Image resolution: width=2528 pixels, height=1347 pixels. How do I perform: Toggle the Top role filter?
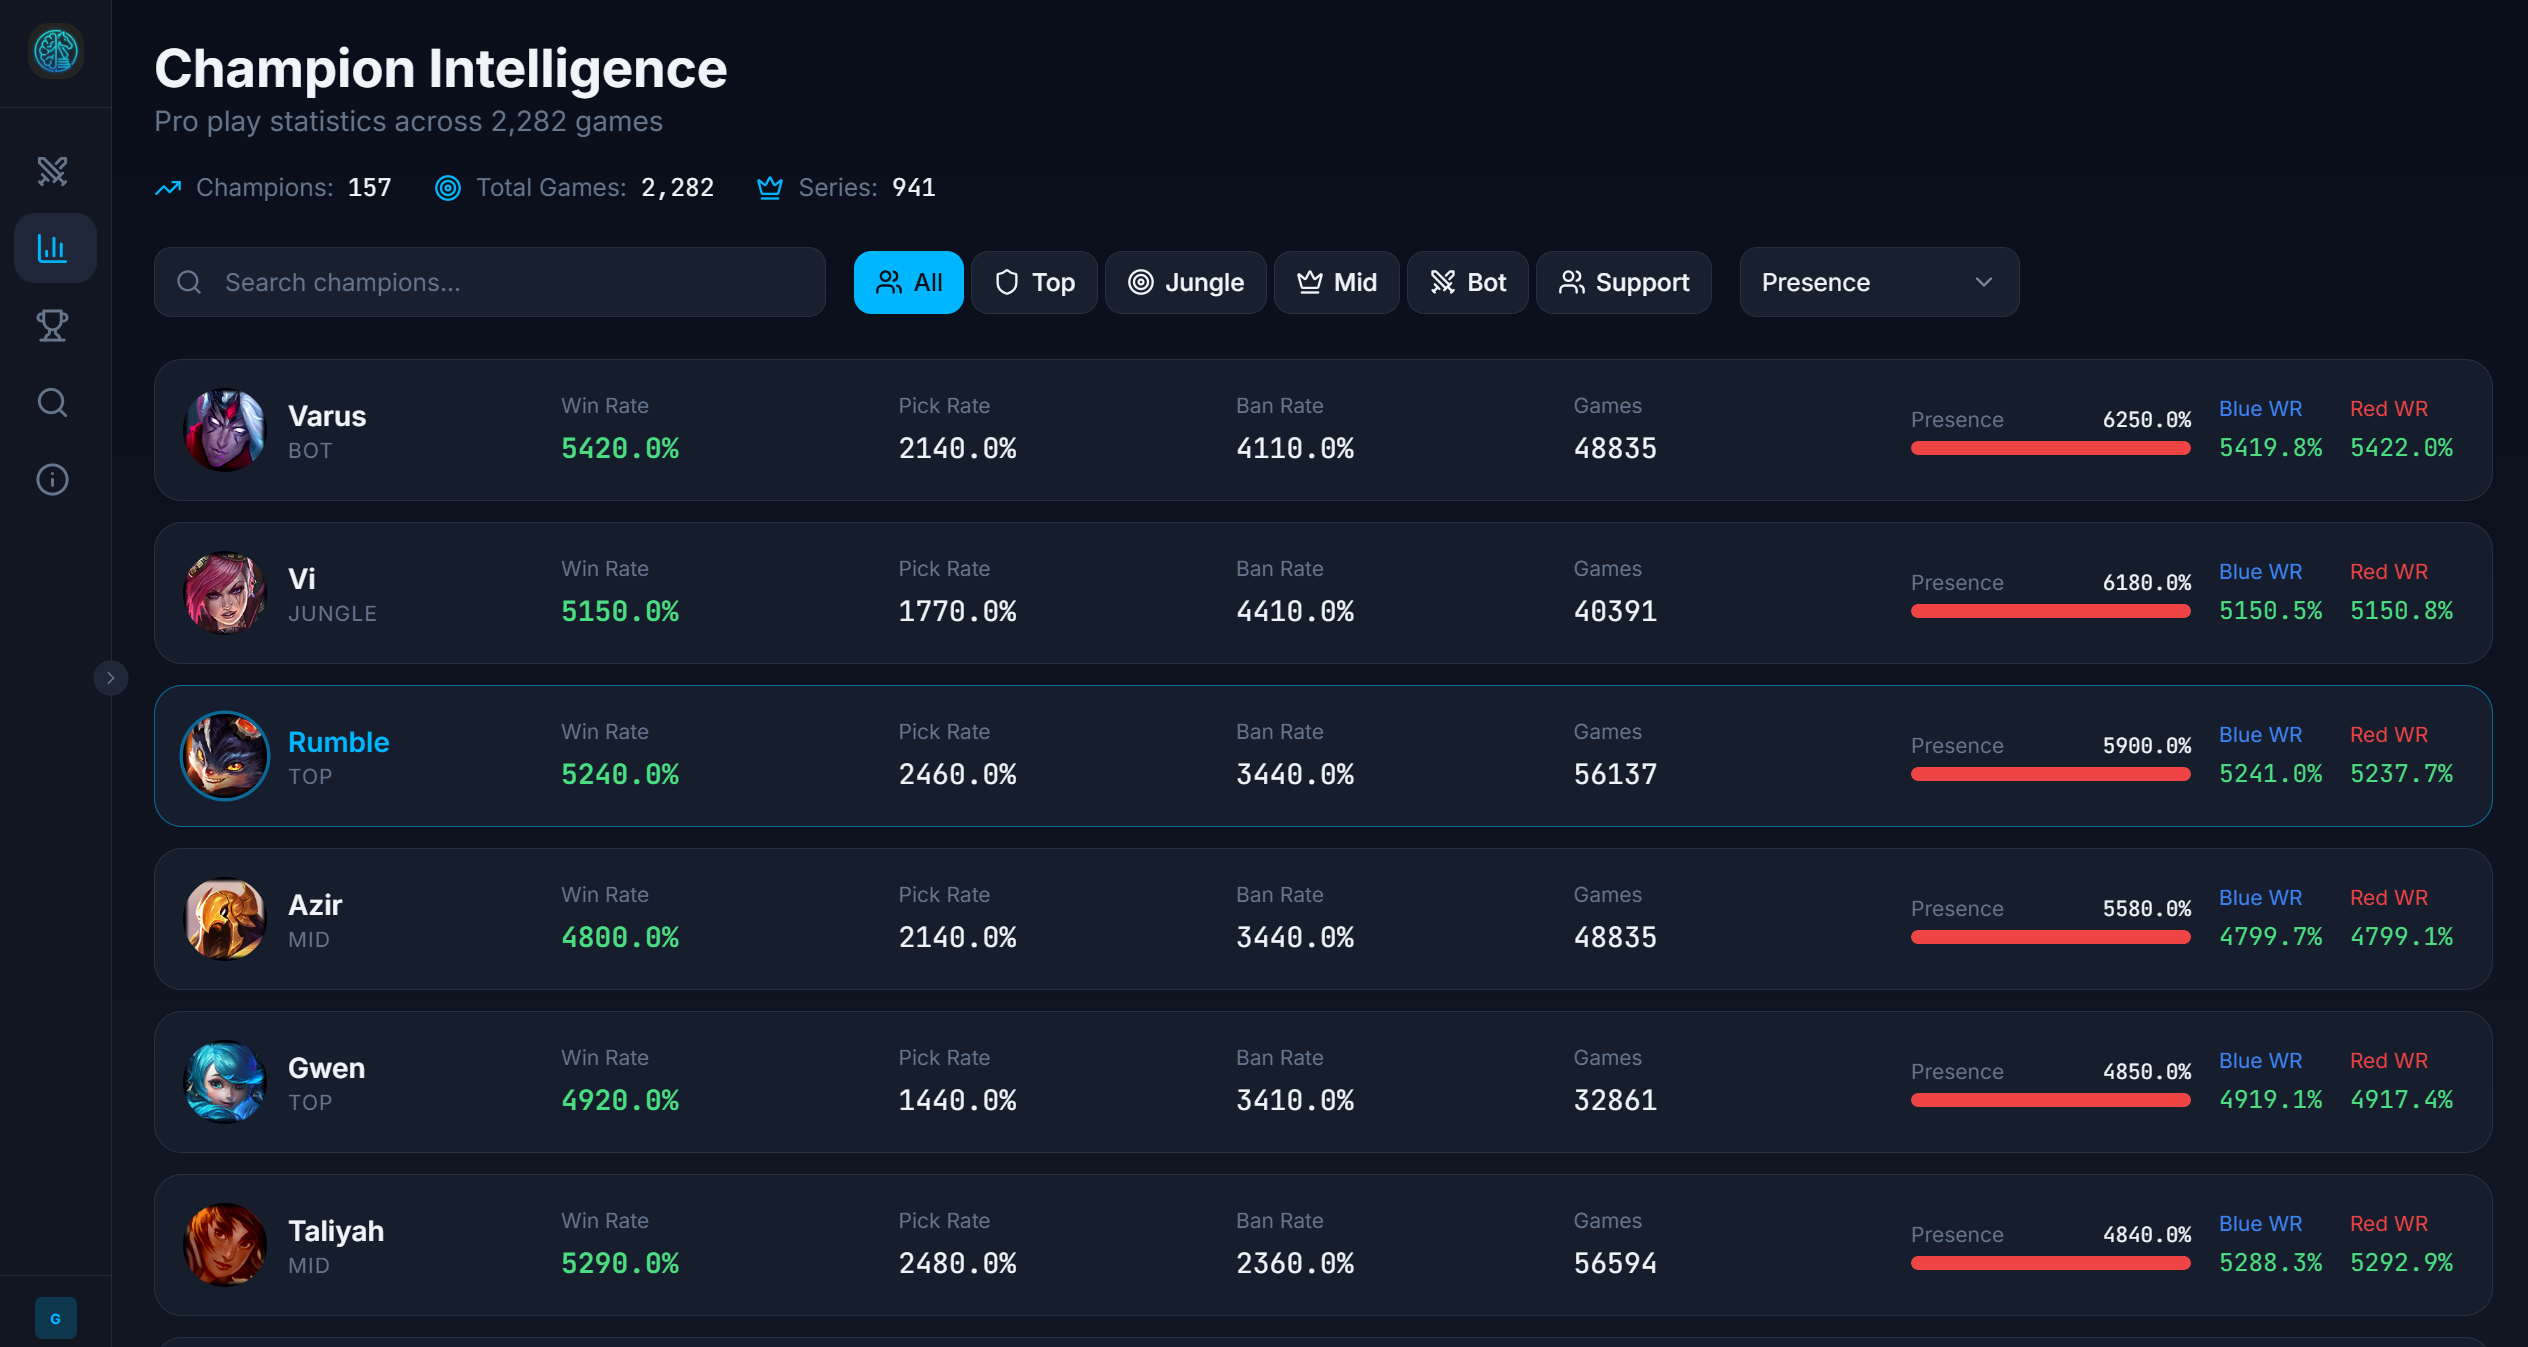[1034, 283]
